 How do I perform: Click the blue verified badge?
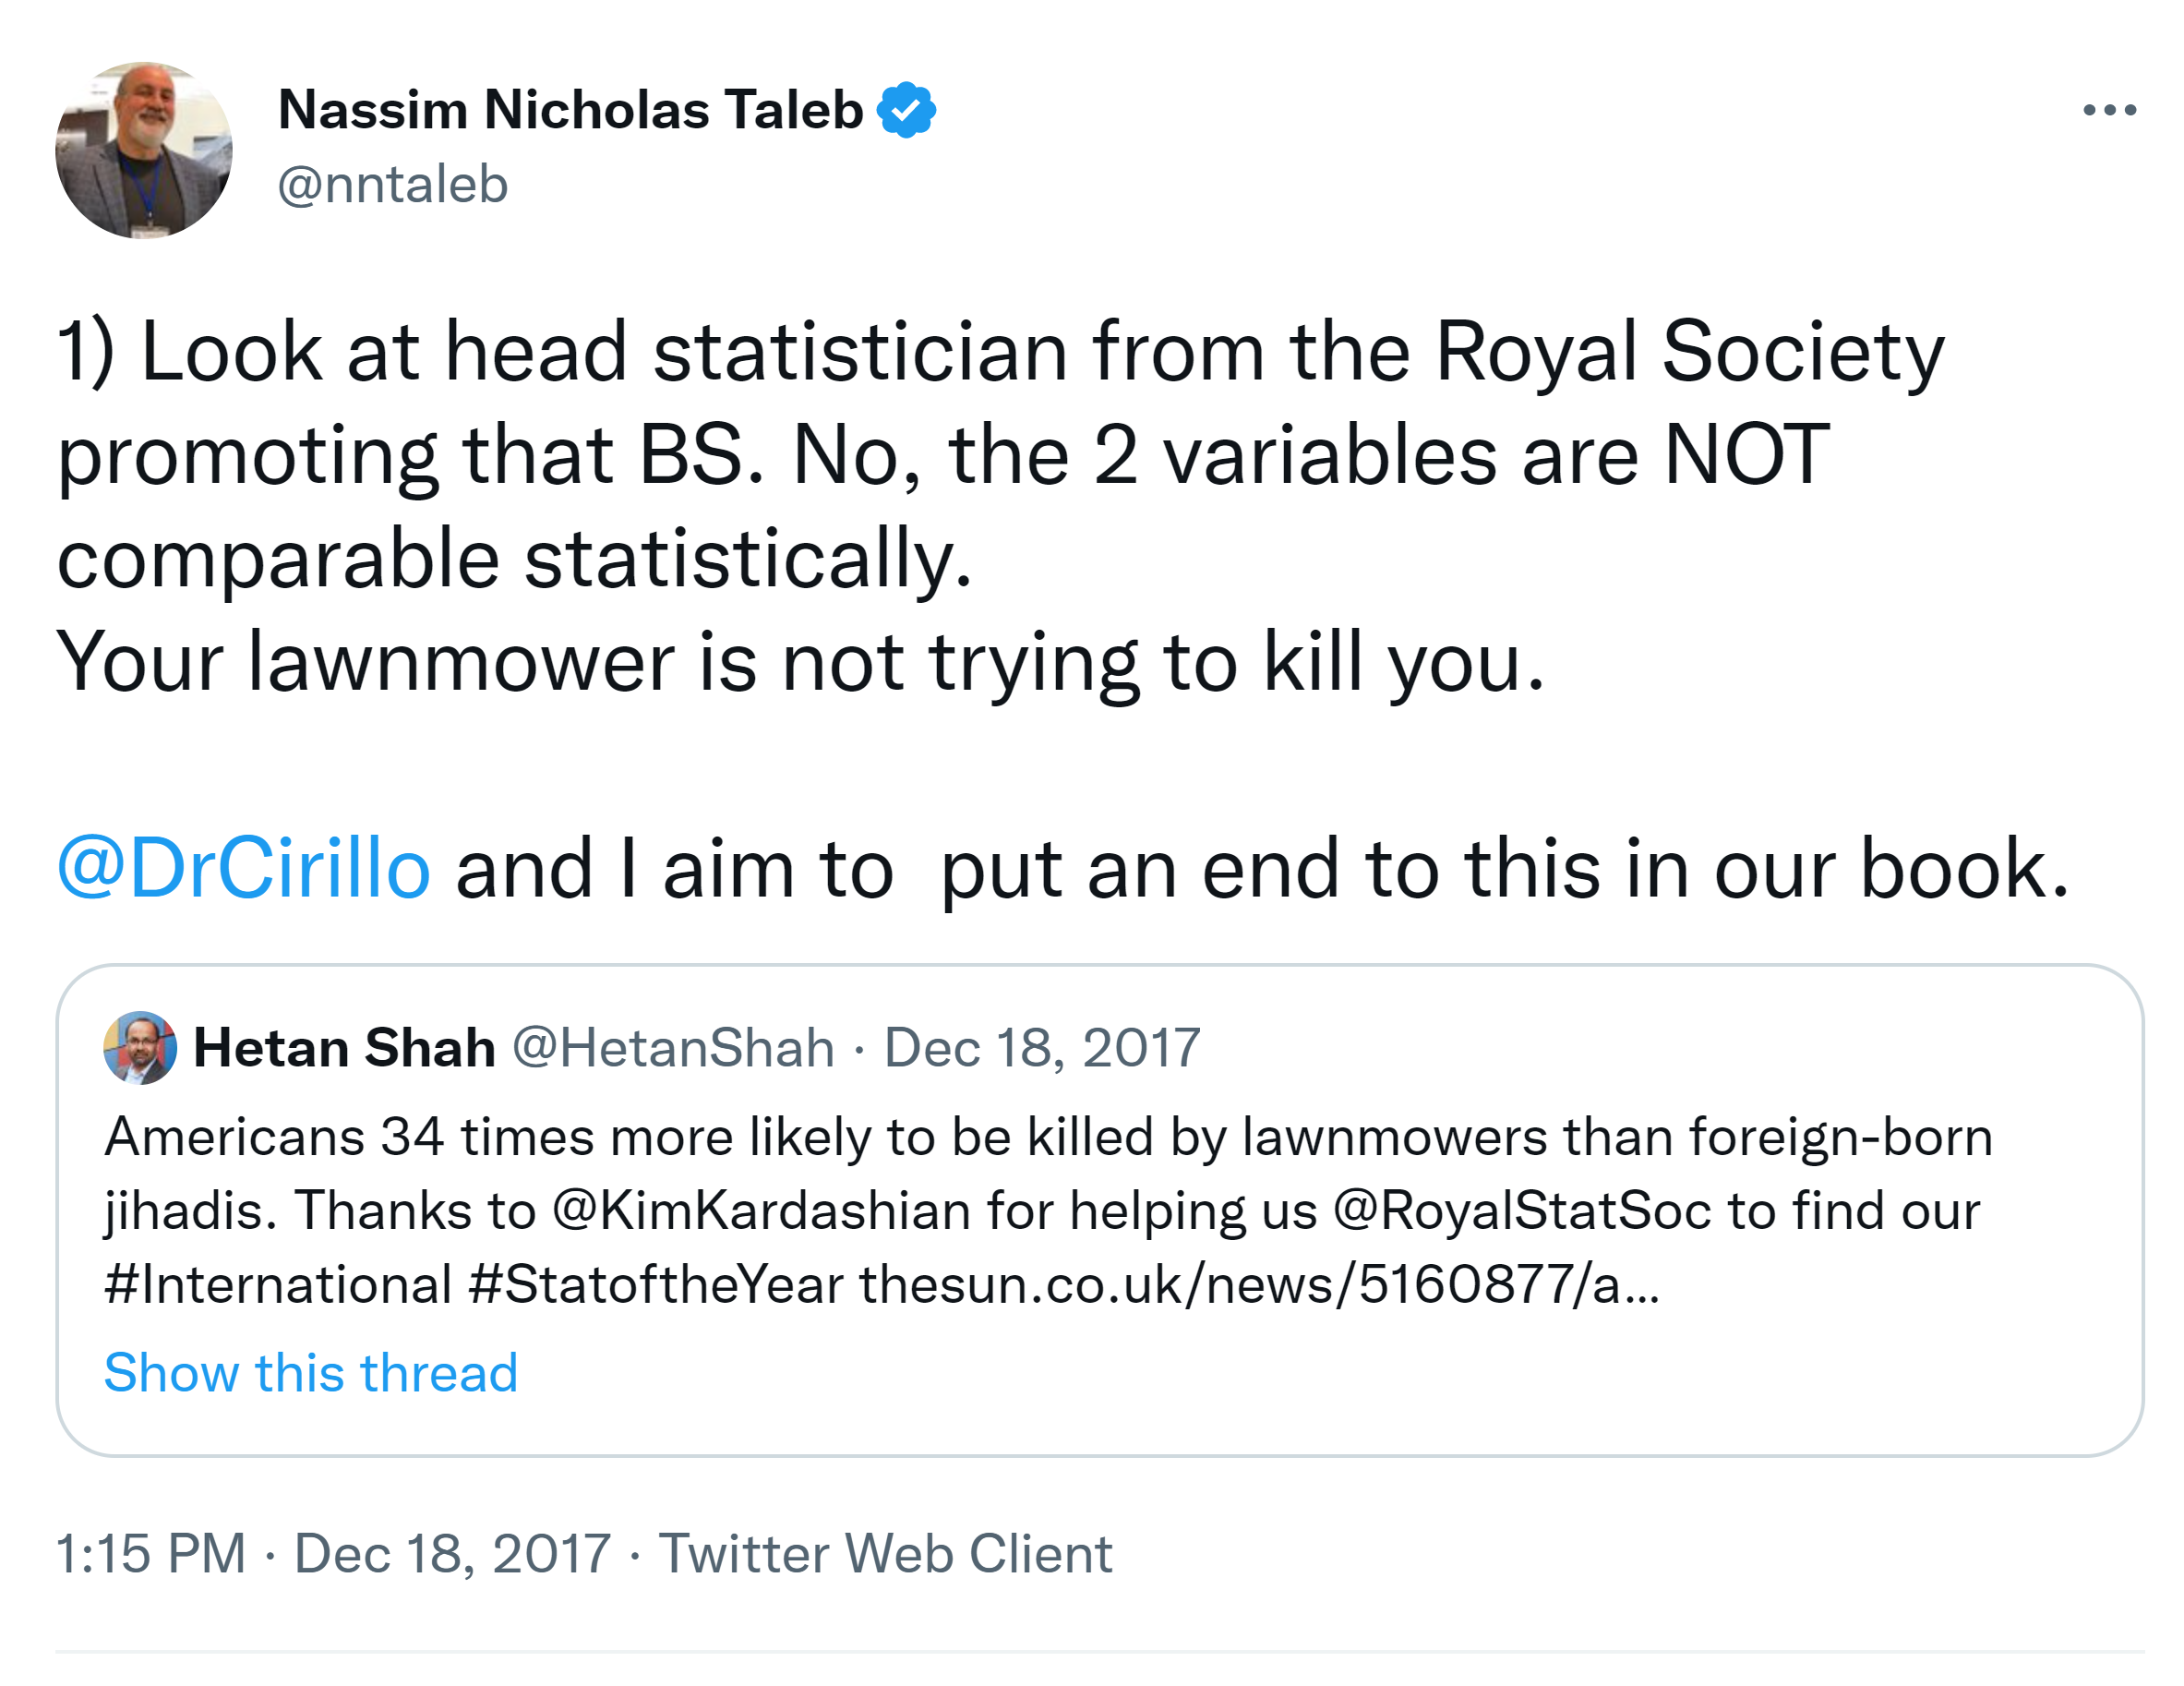[x=906, y=110]
